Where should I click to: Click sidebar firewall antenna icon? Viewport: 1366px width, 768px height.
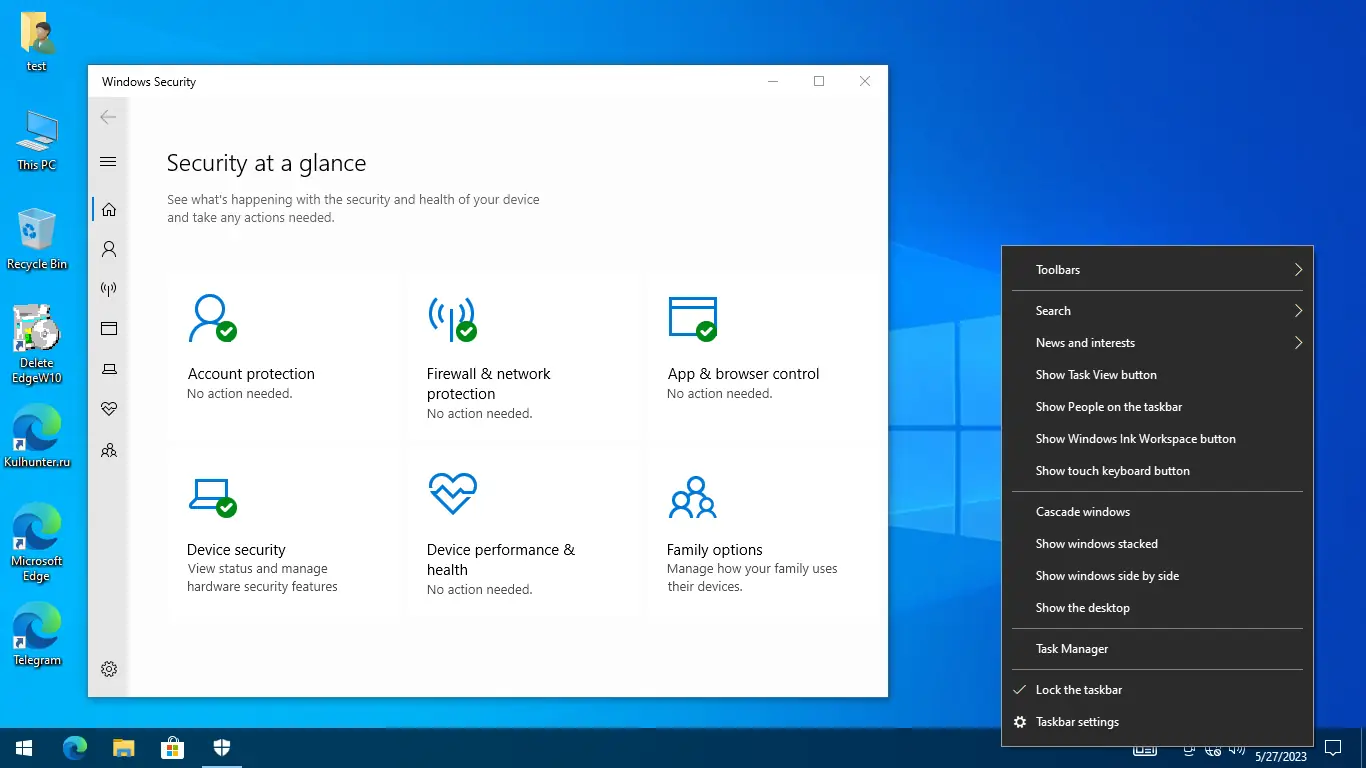click(109, 289)
